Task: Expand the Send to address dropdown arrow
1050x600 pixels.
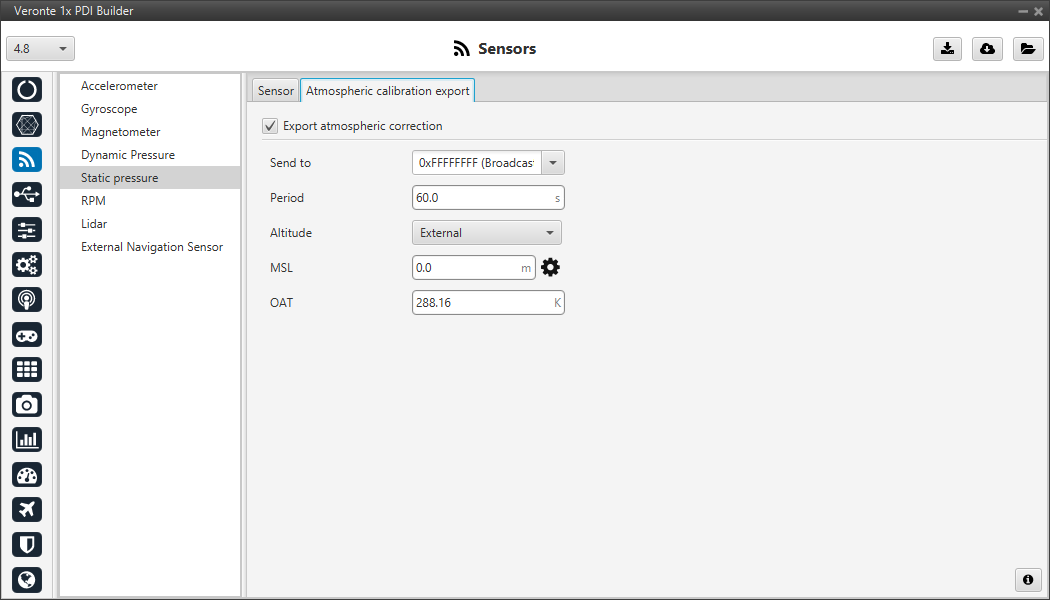Action: pos(552,163)
